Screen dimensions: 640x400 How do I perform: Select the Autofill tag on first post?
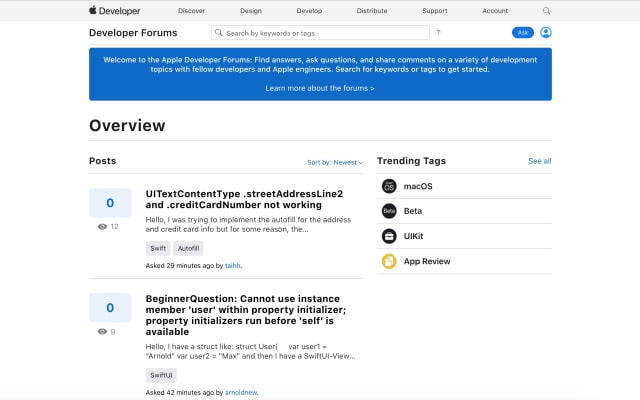pos(188,248)
